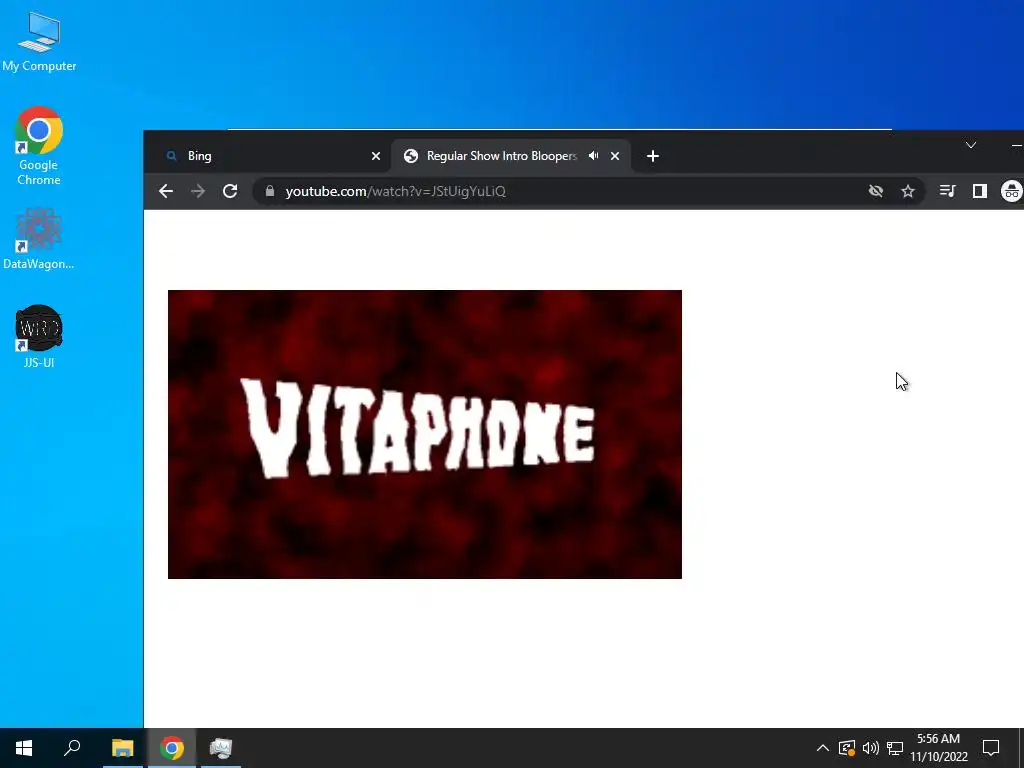
Task: Open third-party cookies blocked eye icon
Action: tap(876, 191)
